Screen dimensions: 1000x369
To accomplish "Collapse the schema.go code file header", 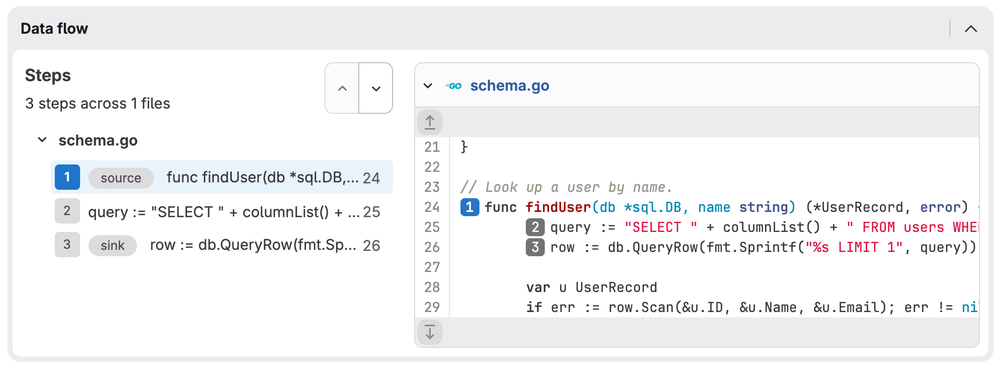I will (x=428, y=85).
